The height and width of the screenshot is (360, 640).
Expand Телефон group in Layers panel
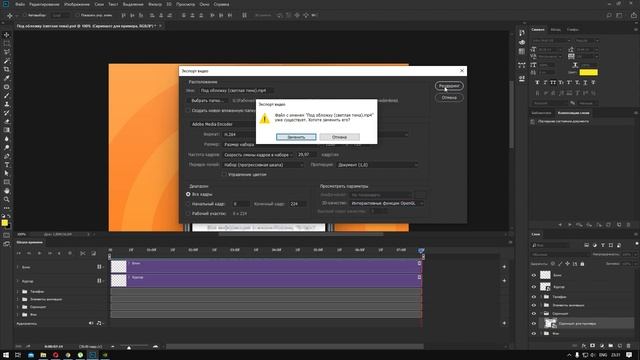pos(542,297)
